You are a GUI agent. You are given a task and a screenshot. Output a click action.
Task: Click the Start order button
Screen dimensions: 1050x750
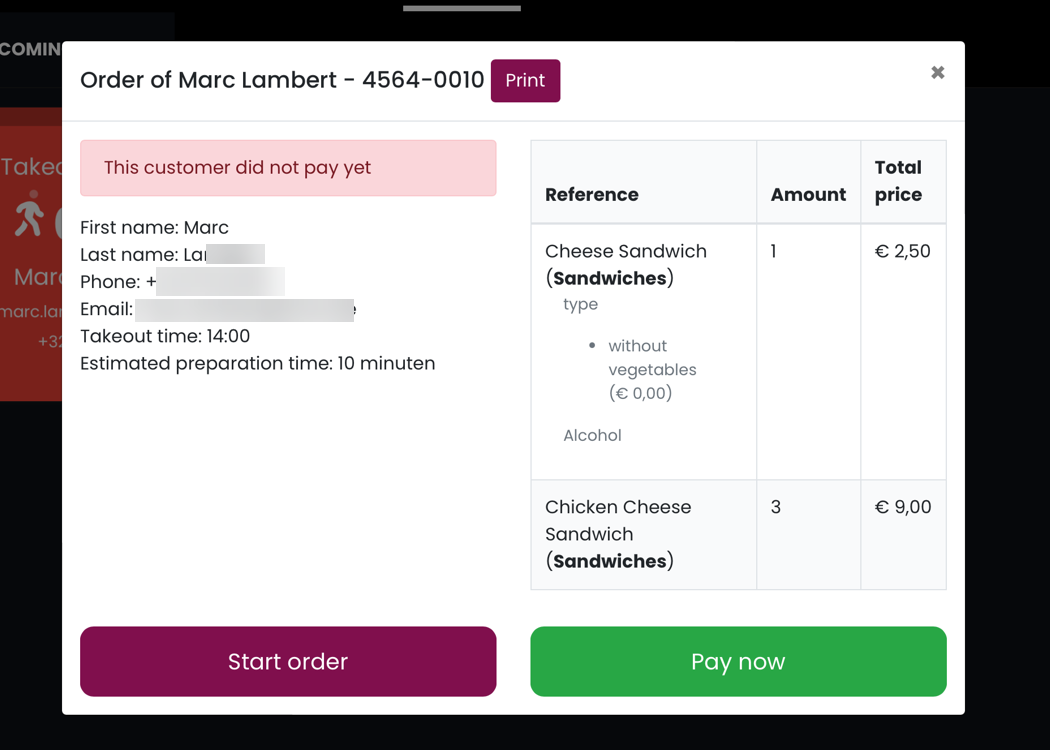tap(288, 662)
